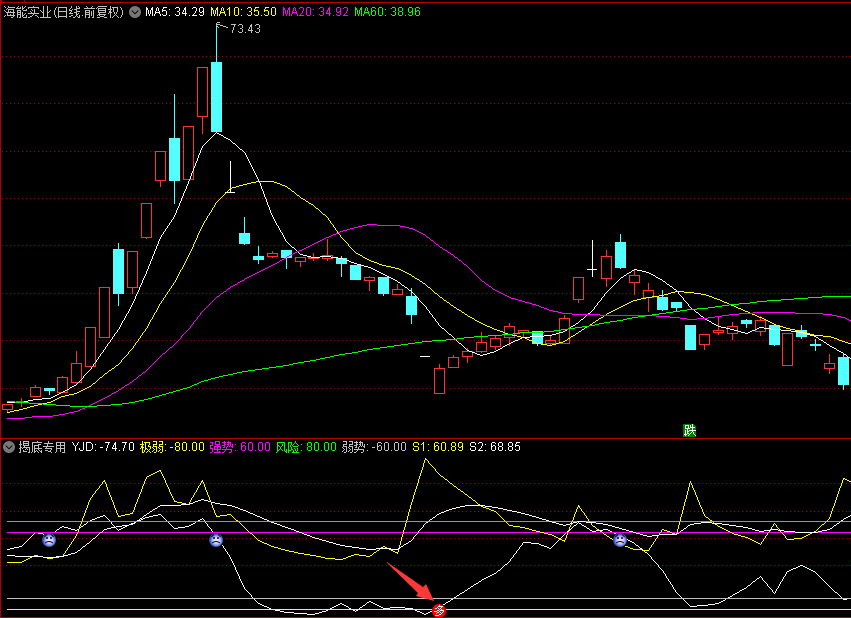Select the 揭底专用 indicator name
851x618 pixels.
click(42, 447)
